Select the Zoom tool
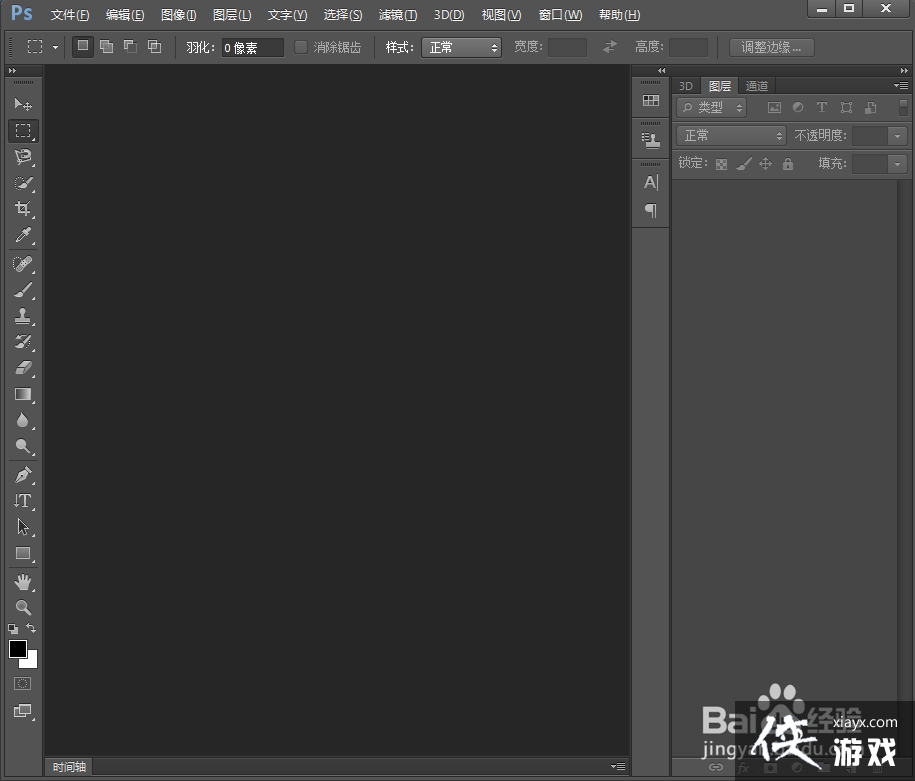915x781 pixels. [x=23, y=607]
